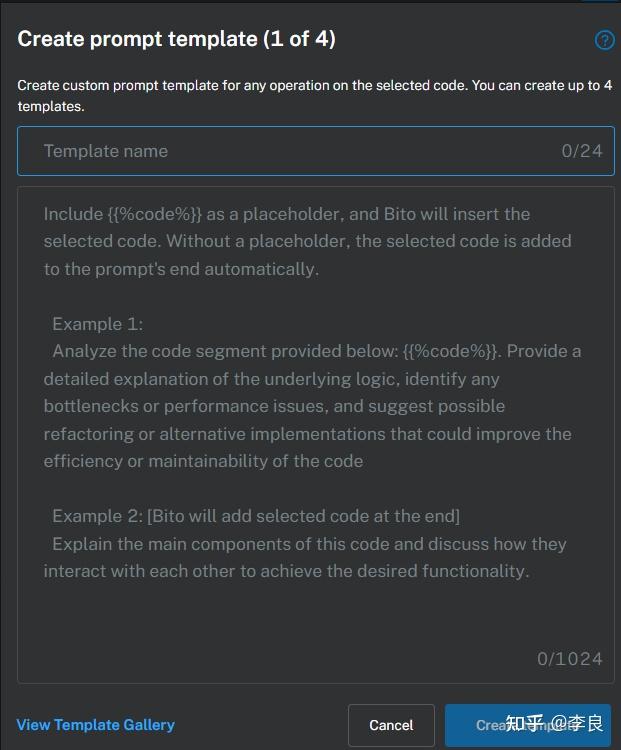Open the View Template Gallery link

[x=96, y=725]
